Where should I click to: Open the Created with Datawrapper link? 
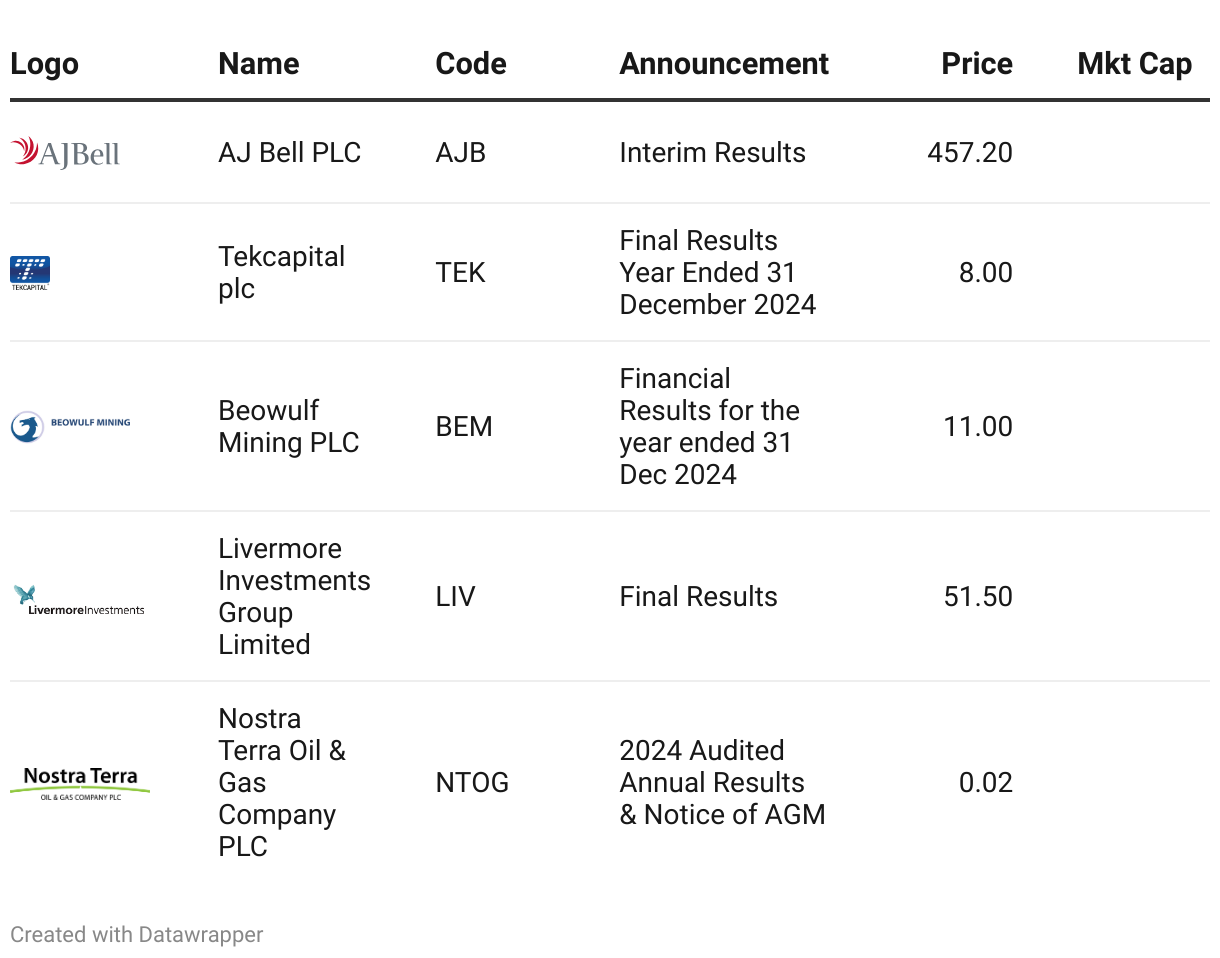(x=137, y=934)
